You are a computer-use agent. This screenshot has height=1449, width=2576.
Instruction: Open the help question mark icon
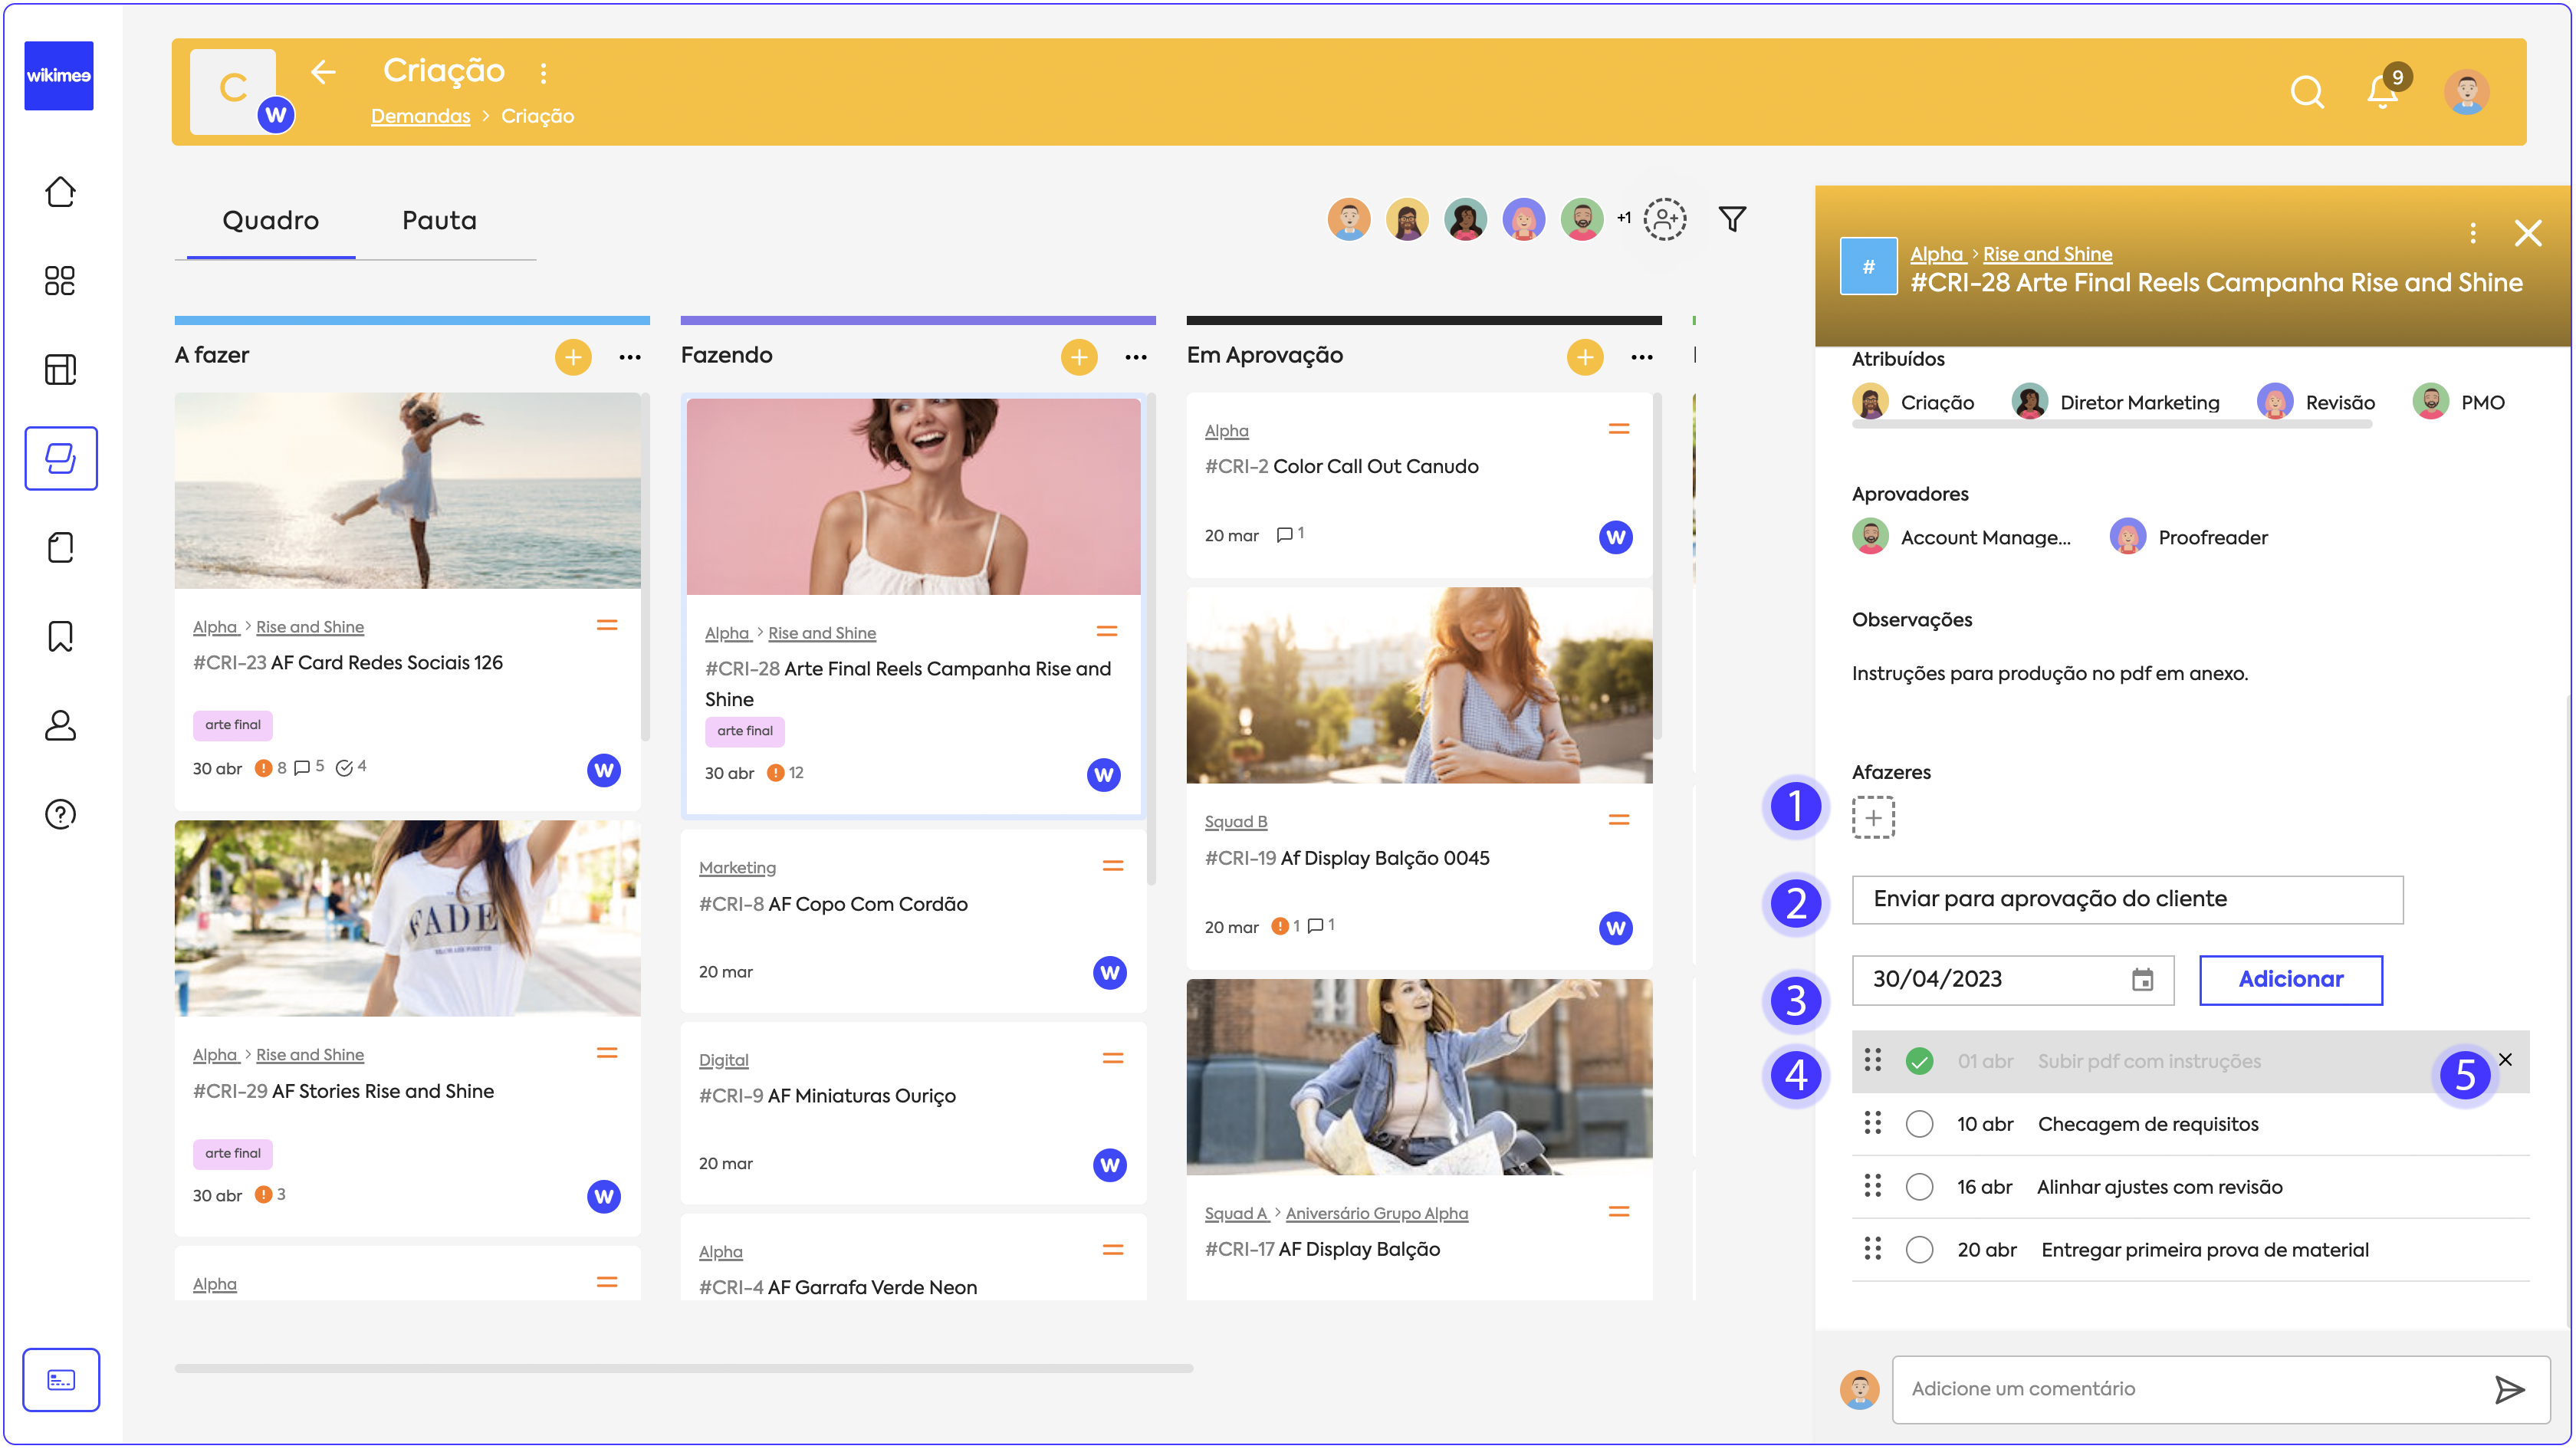point(60,814)
